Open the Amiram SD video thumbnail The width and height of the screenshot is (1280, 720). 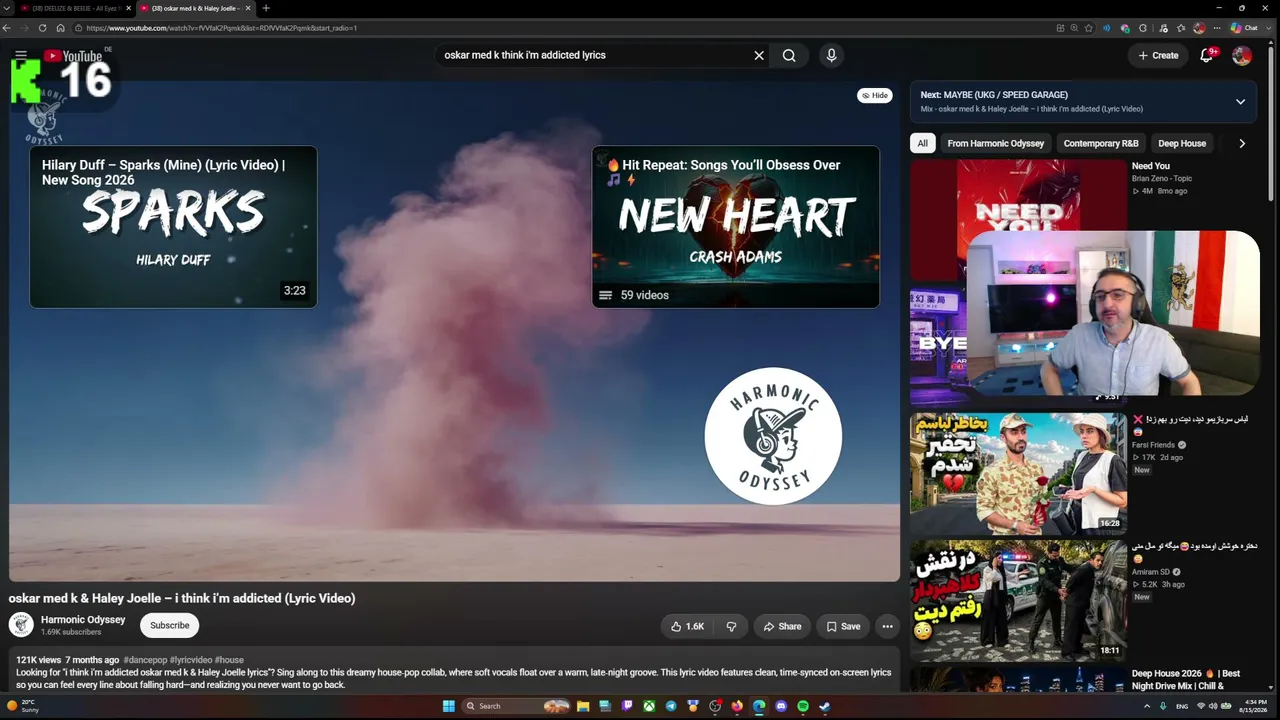coord(1018,601)
